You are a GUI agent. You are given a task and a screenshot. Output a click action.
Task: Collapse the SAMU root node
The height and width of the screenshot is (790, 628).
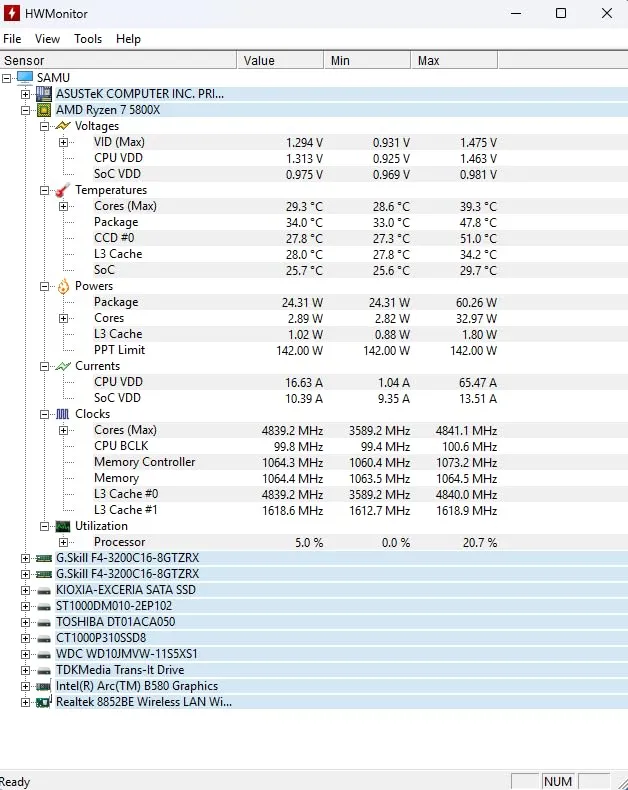(x=7, y=78)
